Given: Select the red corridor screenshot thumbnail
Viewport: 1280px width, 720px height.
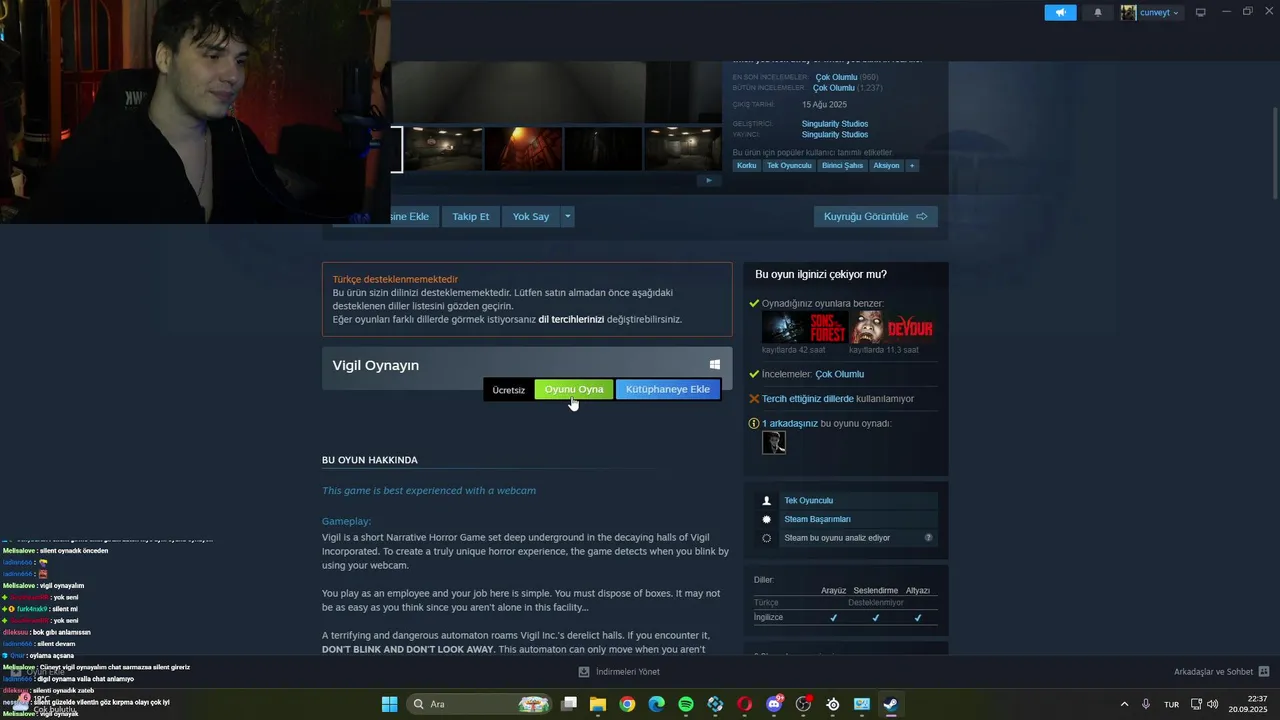Looking at the screenshot, I should pos(523,148).
